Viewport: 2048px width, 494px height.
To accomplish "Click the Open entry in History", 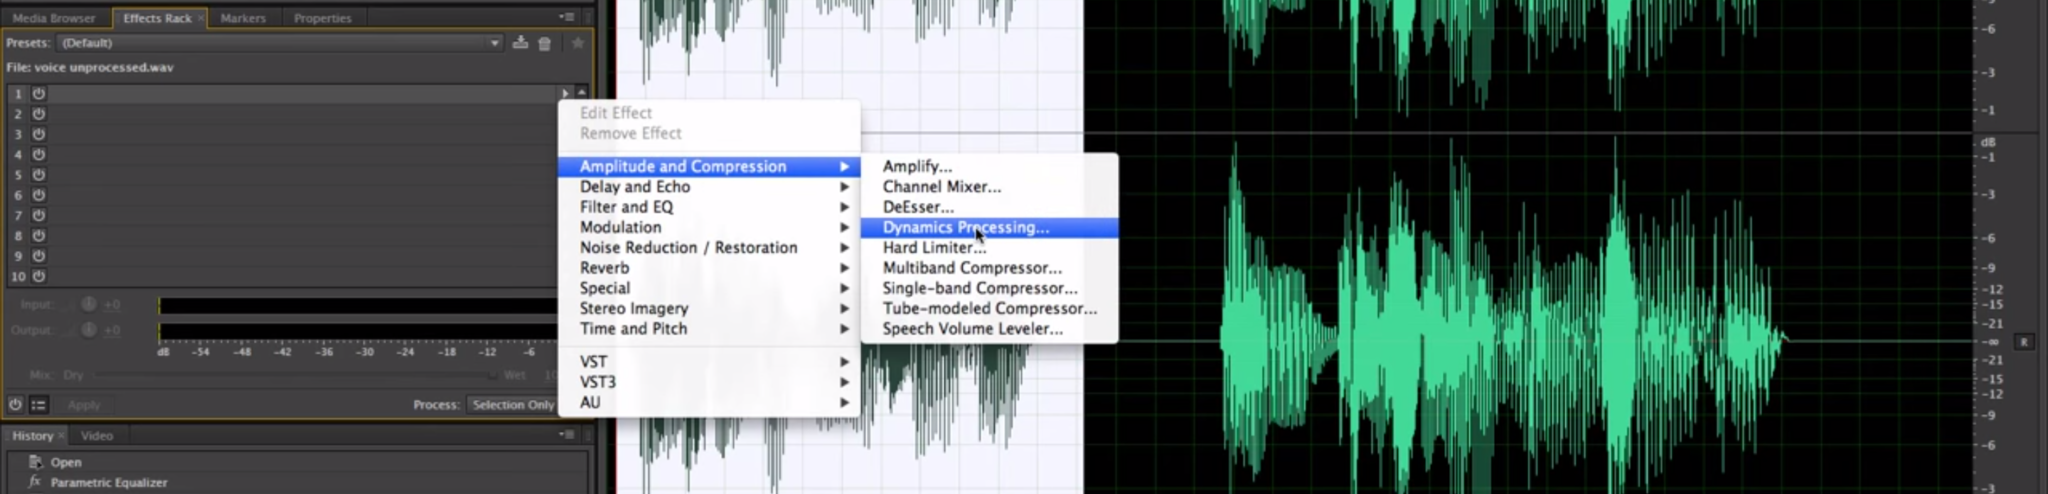I will click(x=66, y=462).
